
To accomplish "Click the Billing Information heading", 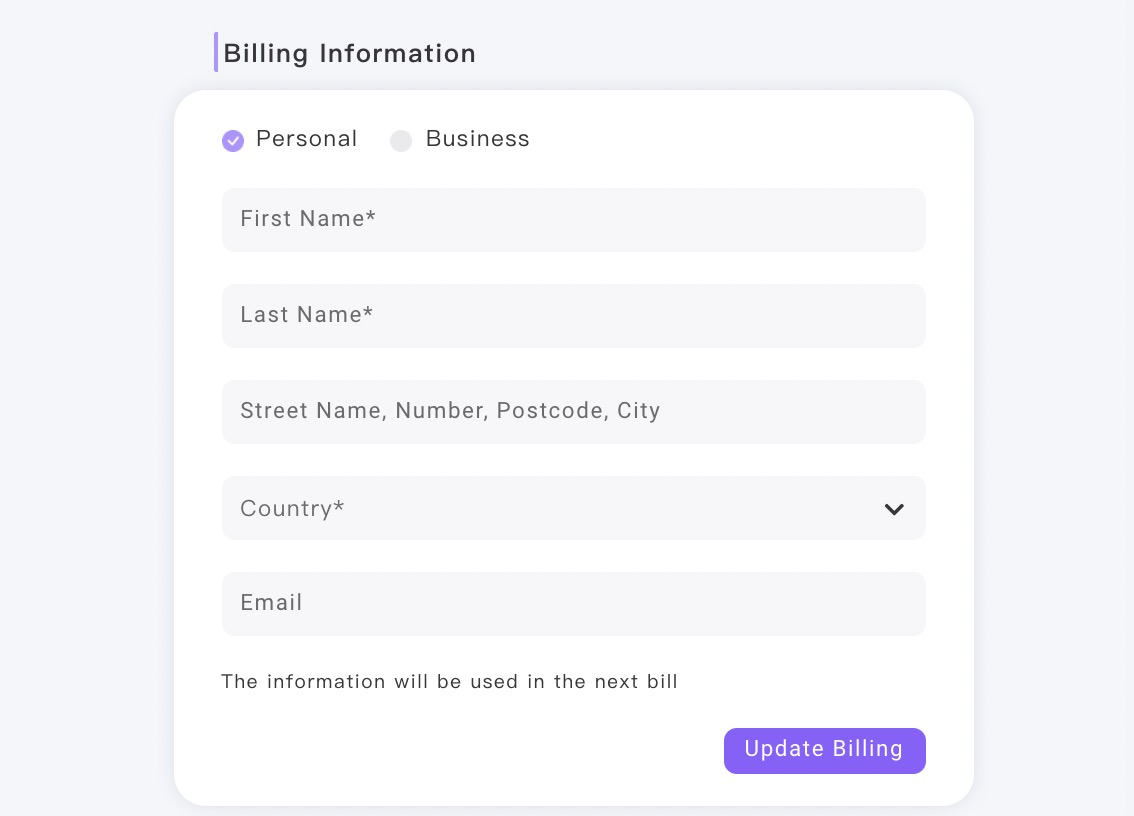I will point(349,54).
